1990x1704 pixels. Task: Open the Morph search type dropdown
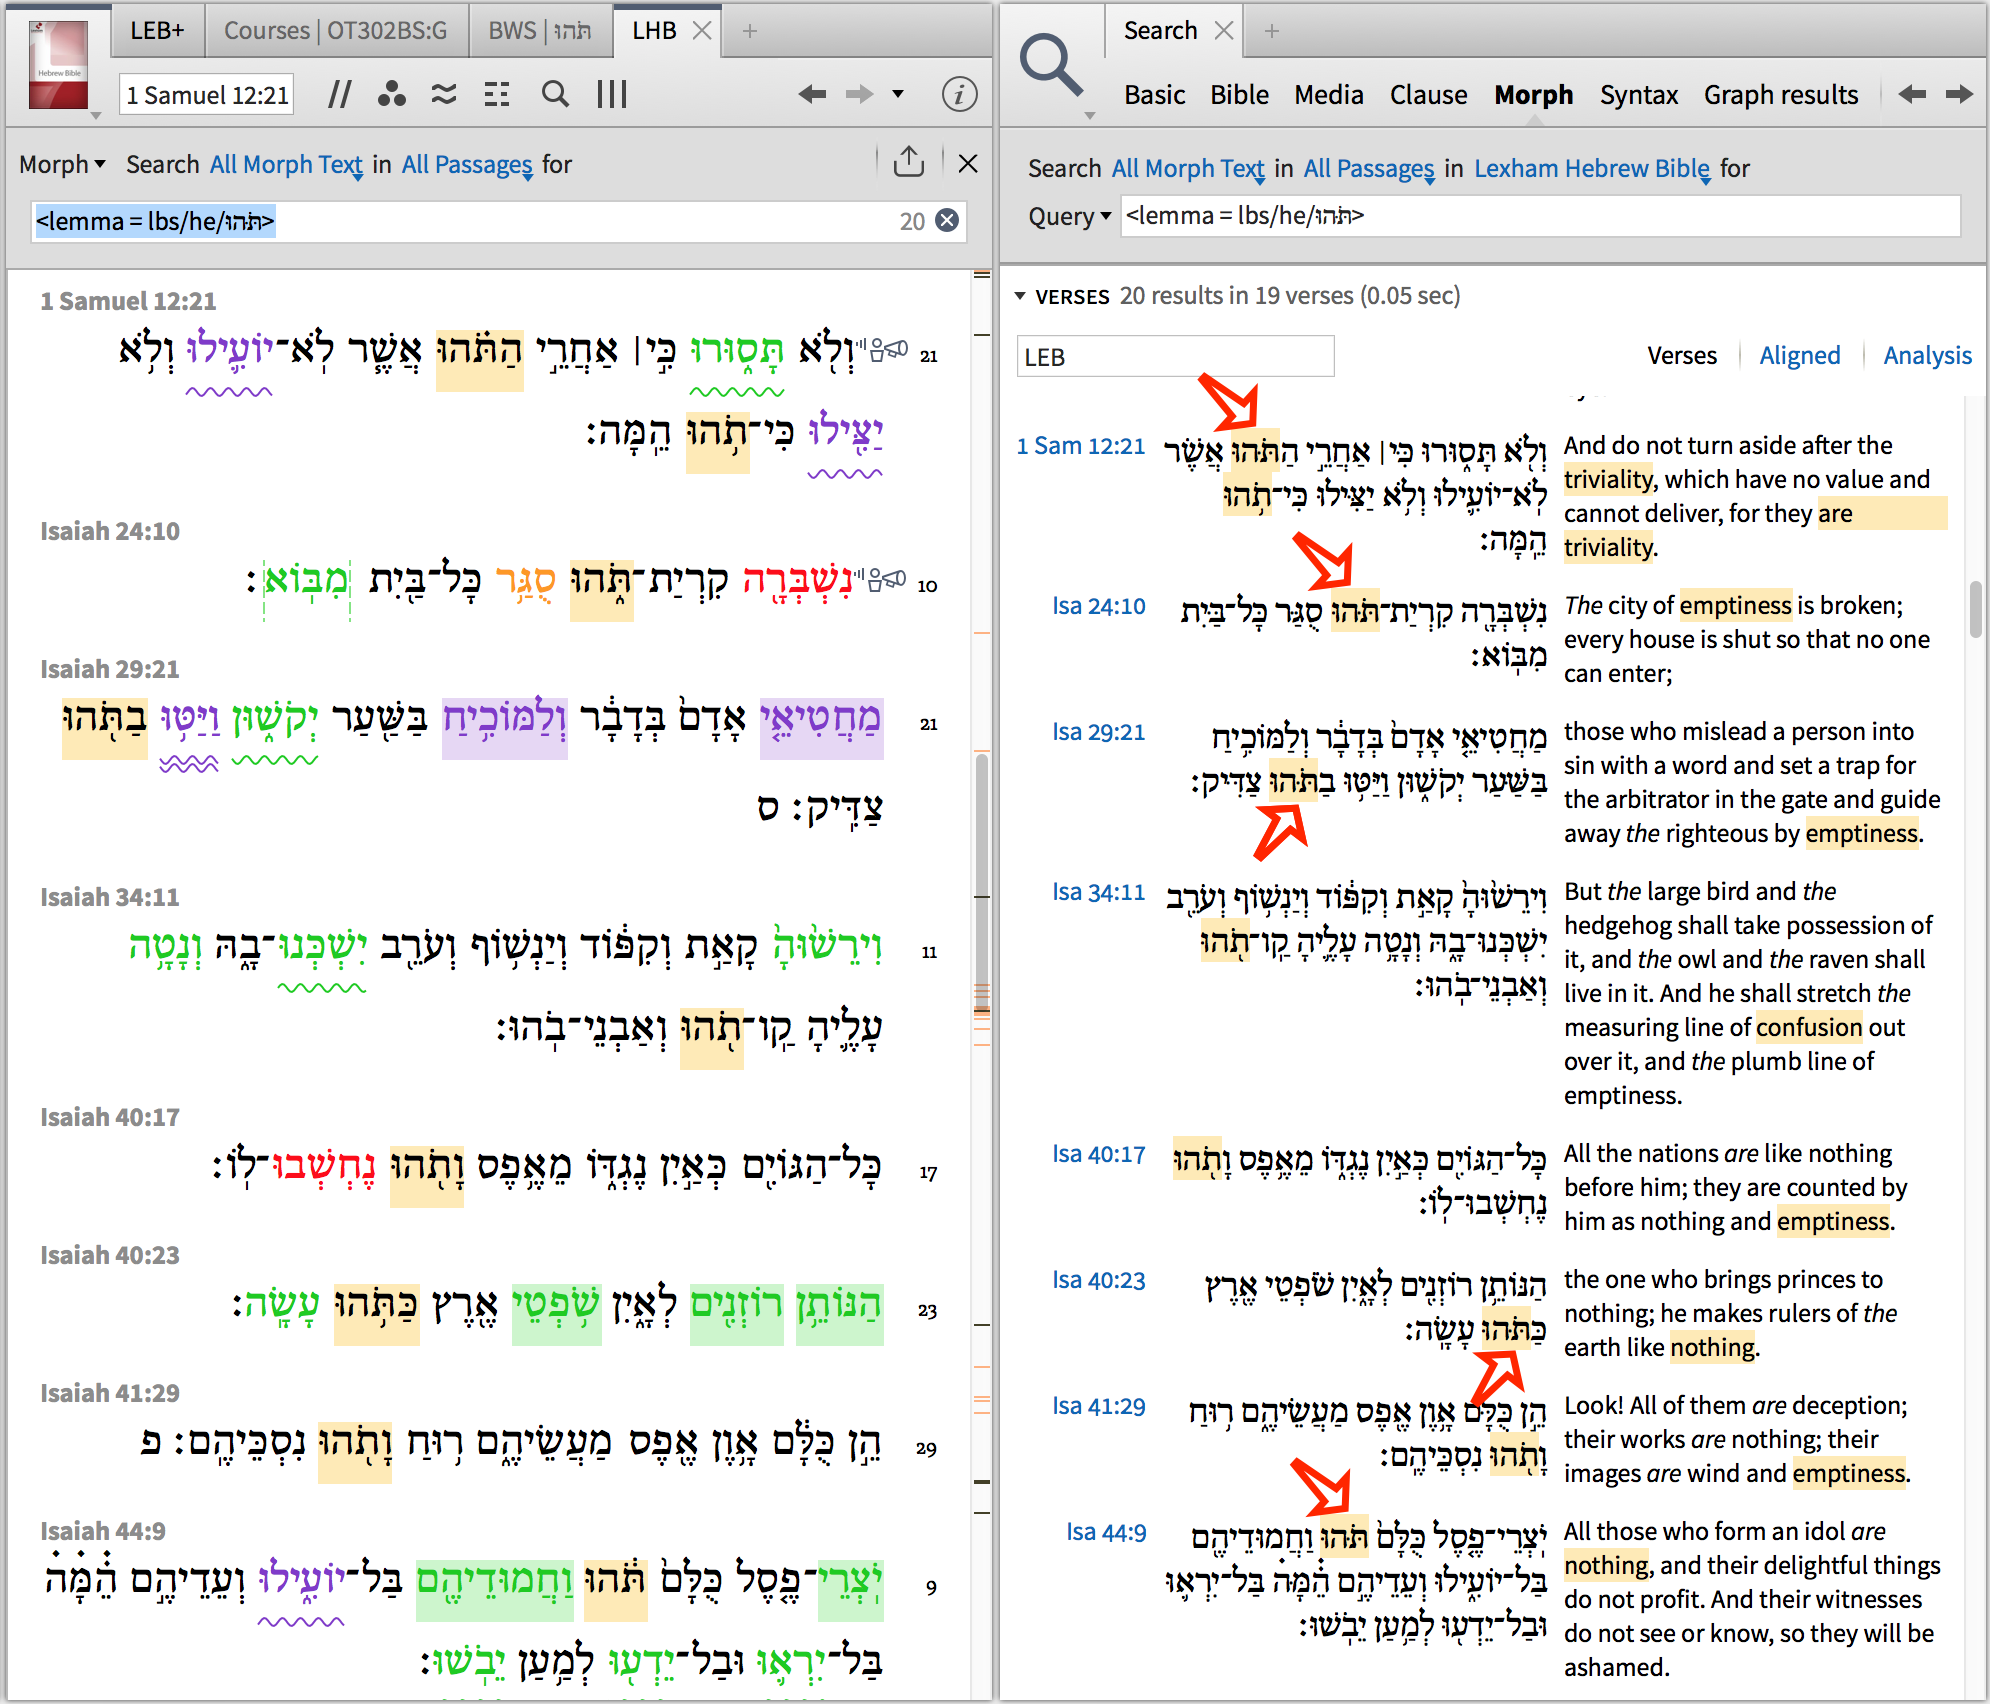(62, 164)
